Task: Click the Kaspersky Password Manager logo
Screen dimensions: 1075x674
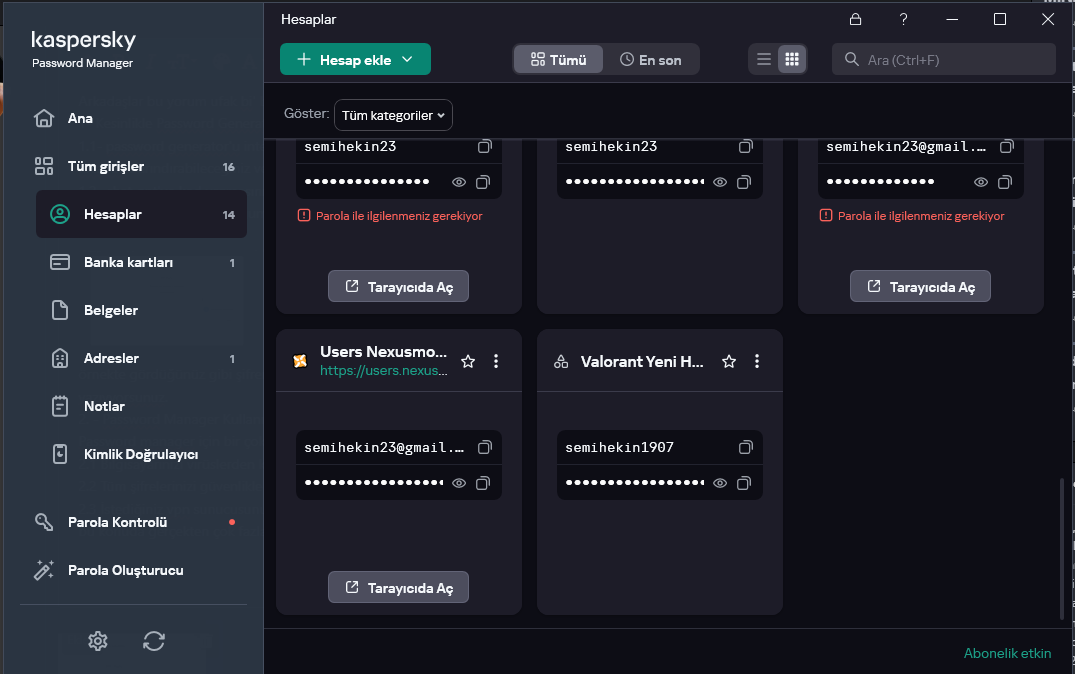Action: 83,49
